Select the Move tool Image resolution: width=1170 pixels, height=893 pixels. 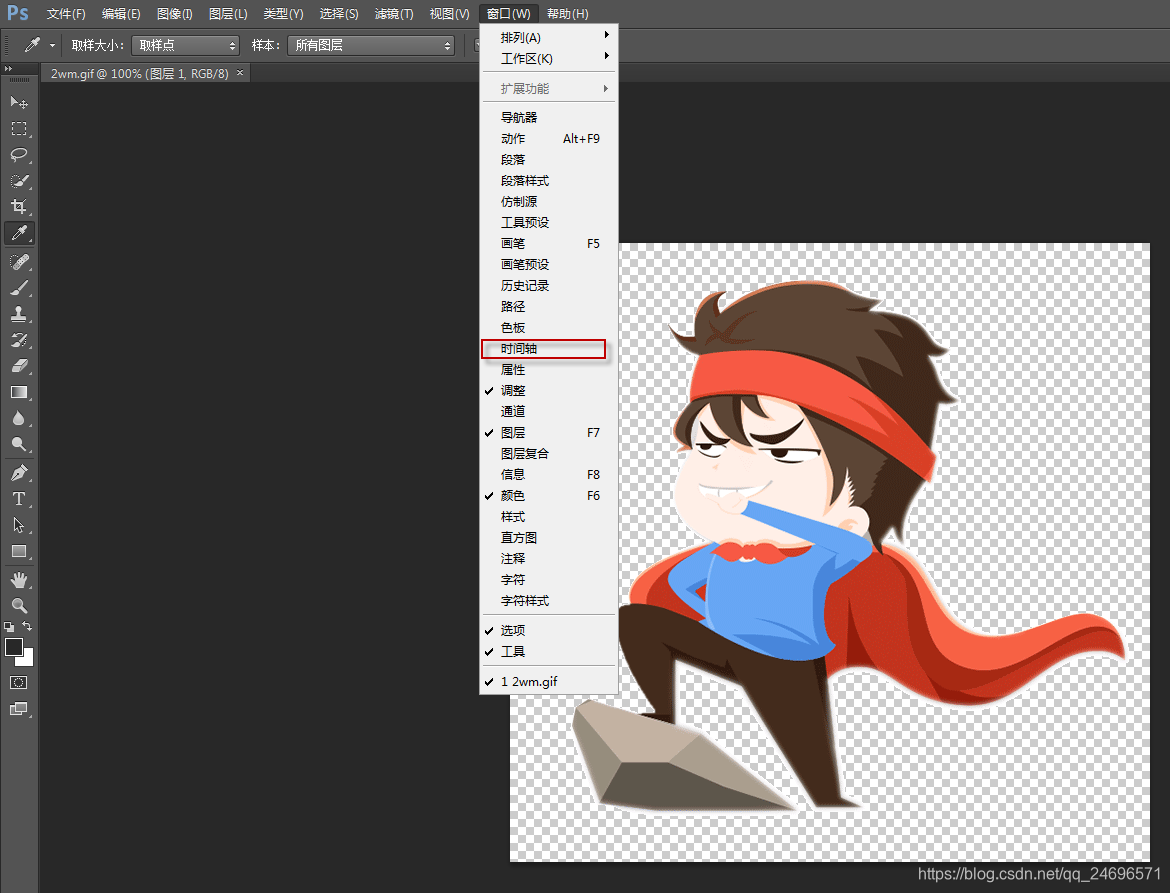[19, 102]
